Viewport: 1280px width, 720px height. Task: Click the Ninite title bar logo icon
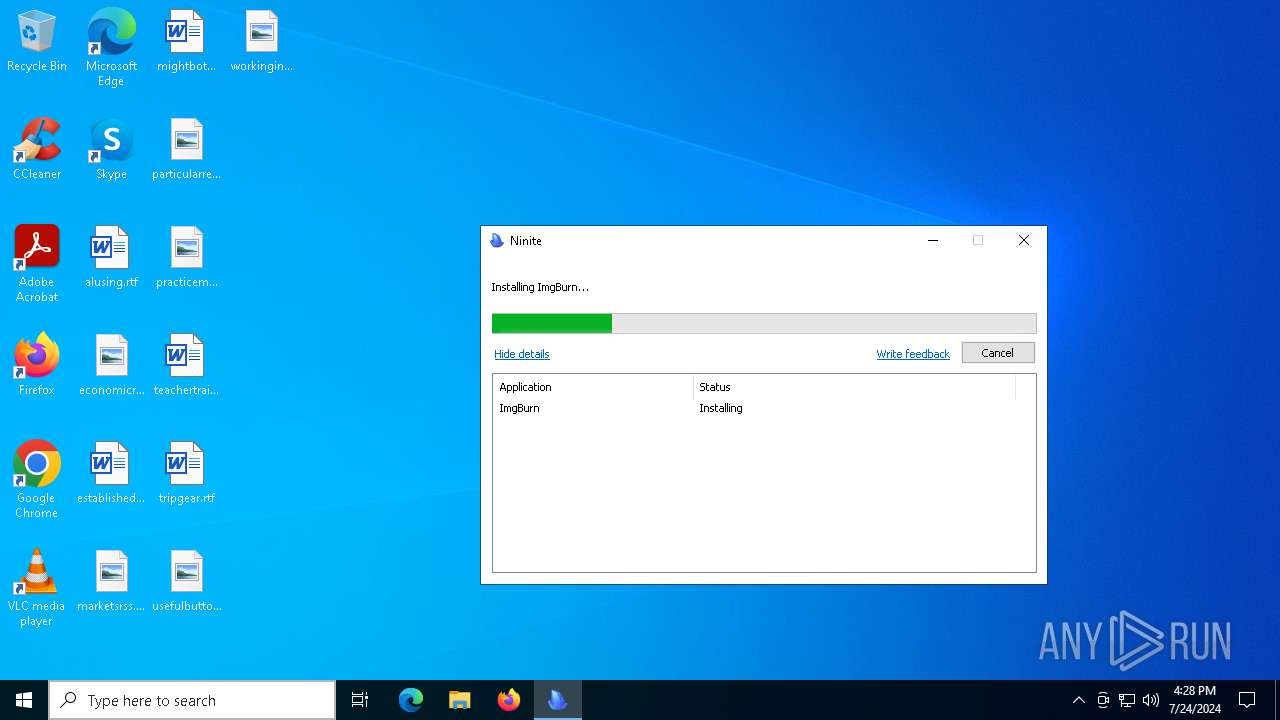coord(497,241)
